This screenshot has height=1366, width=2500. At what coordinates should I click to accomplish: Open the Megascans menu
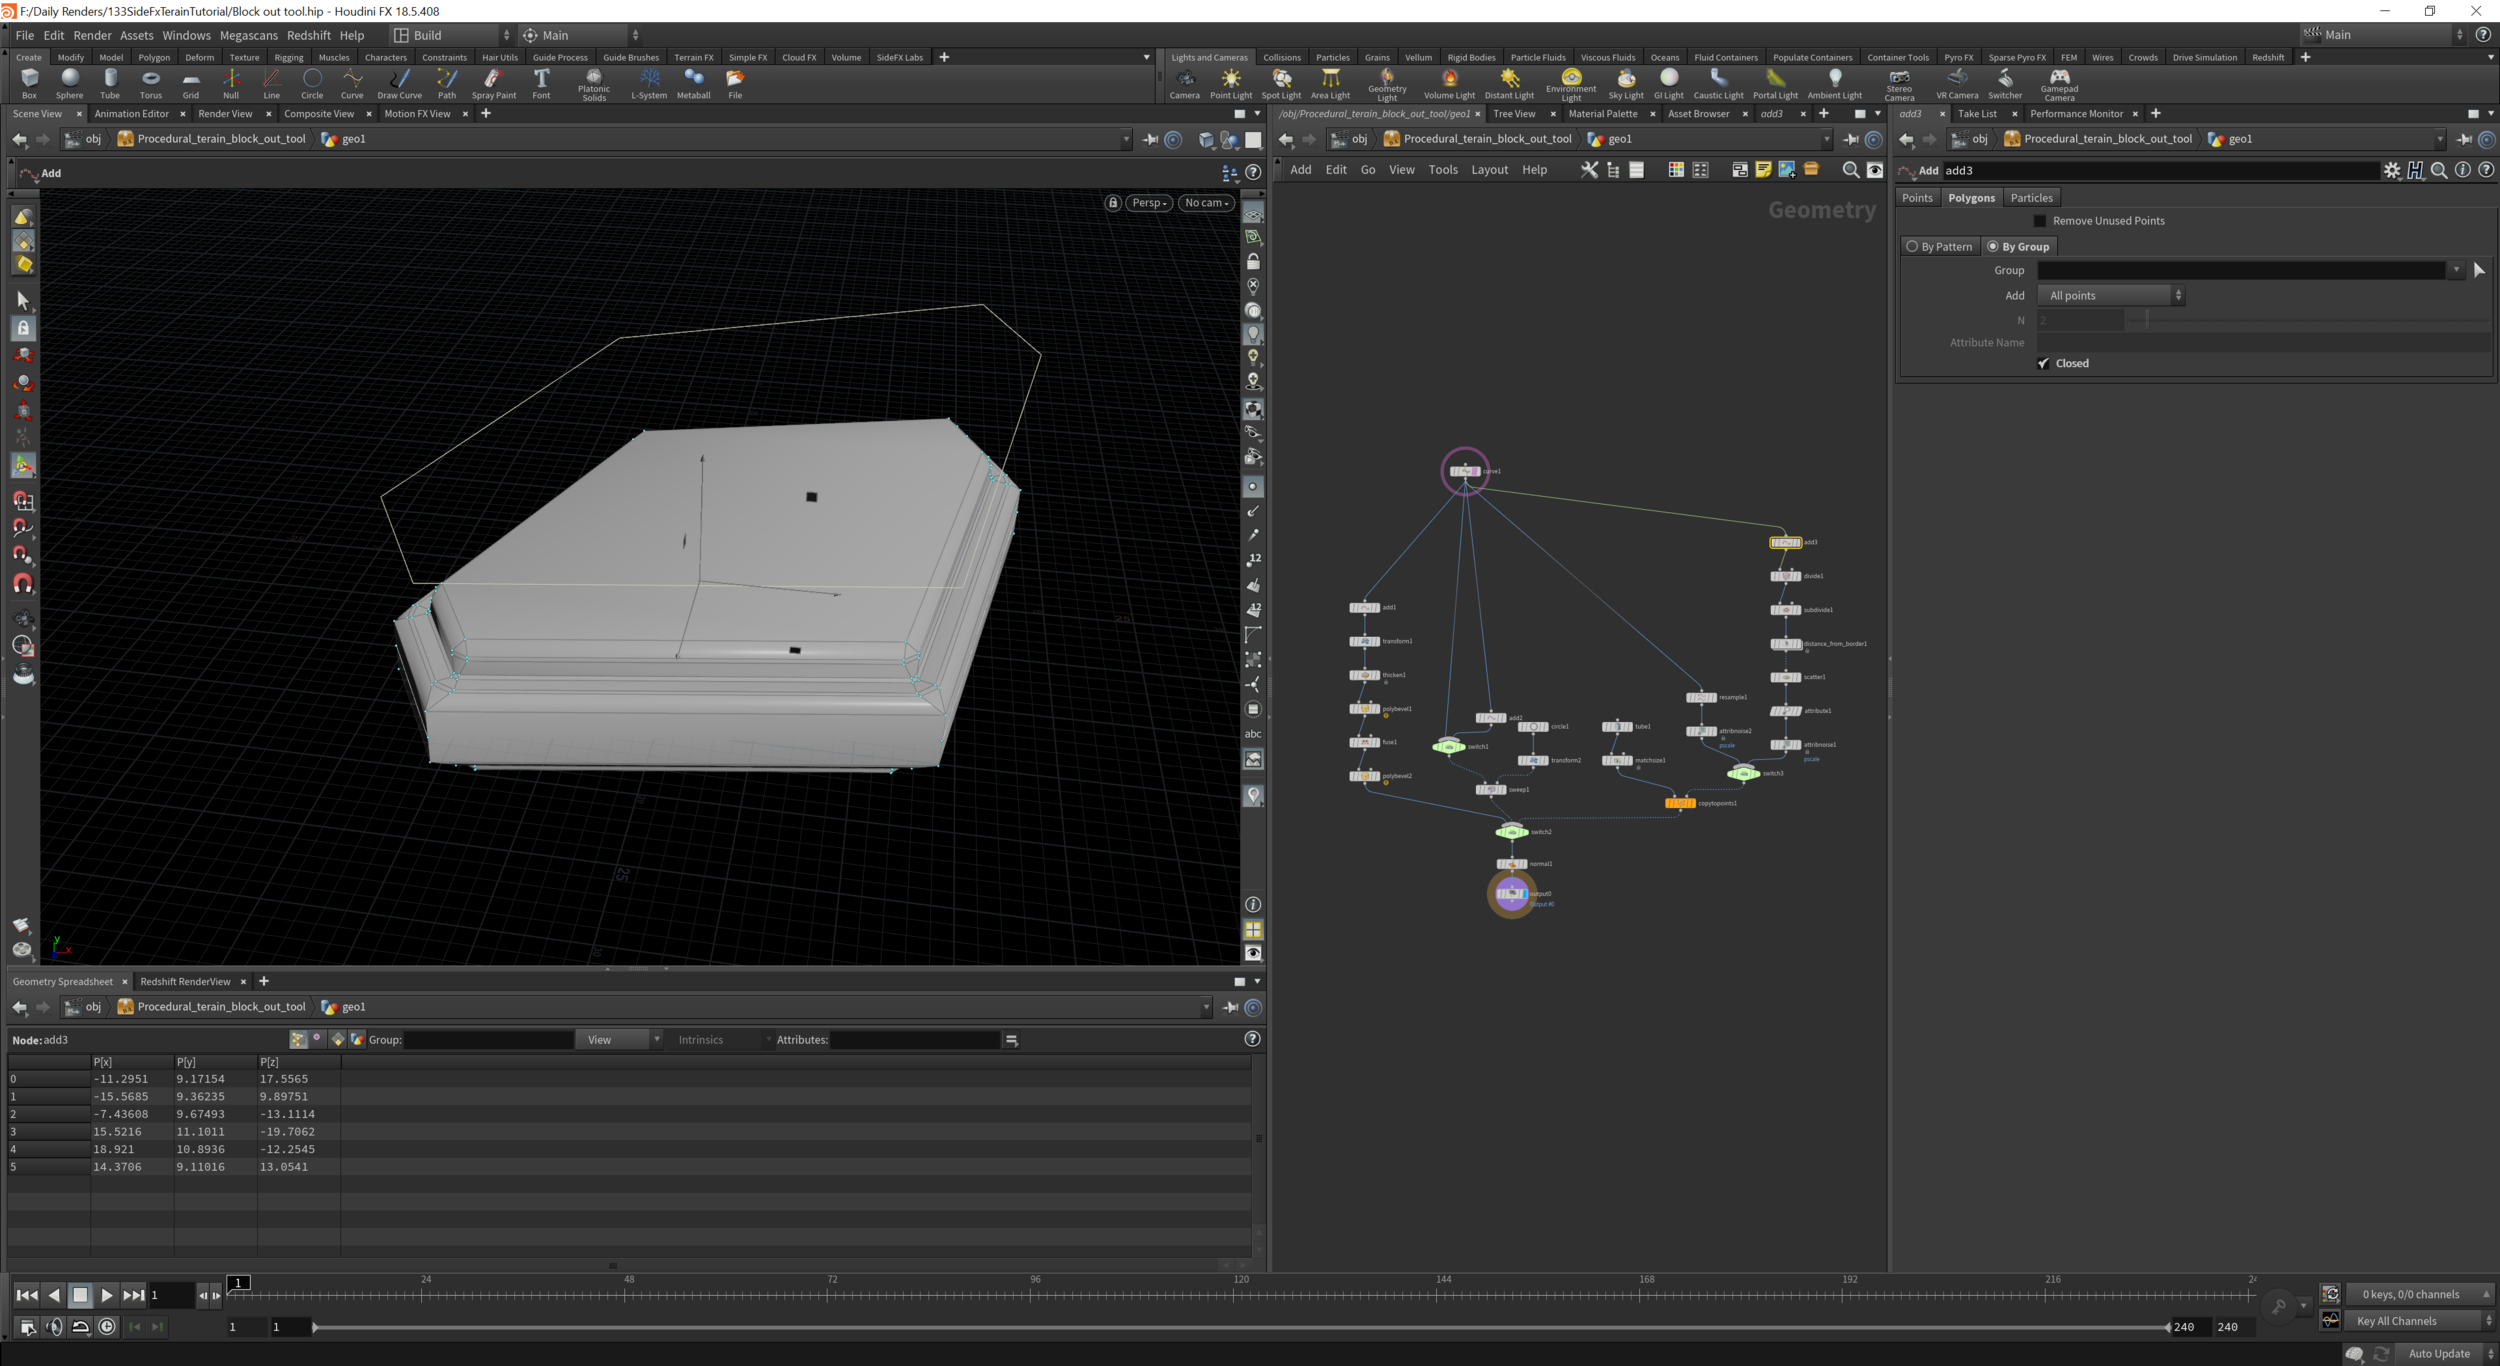[x=248, y=35]
